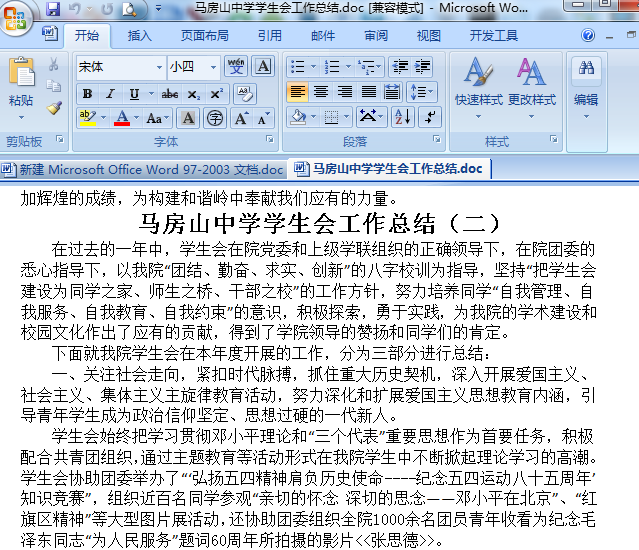
Task: Click the phonetic guide (wén) icon
Action: (236, 66)
